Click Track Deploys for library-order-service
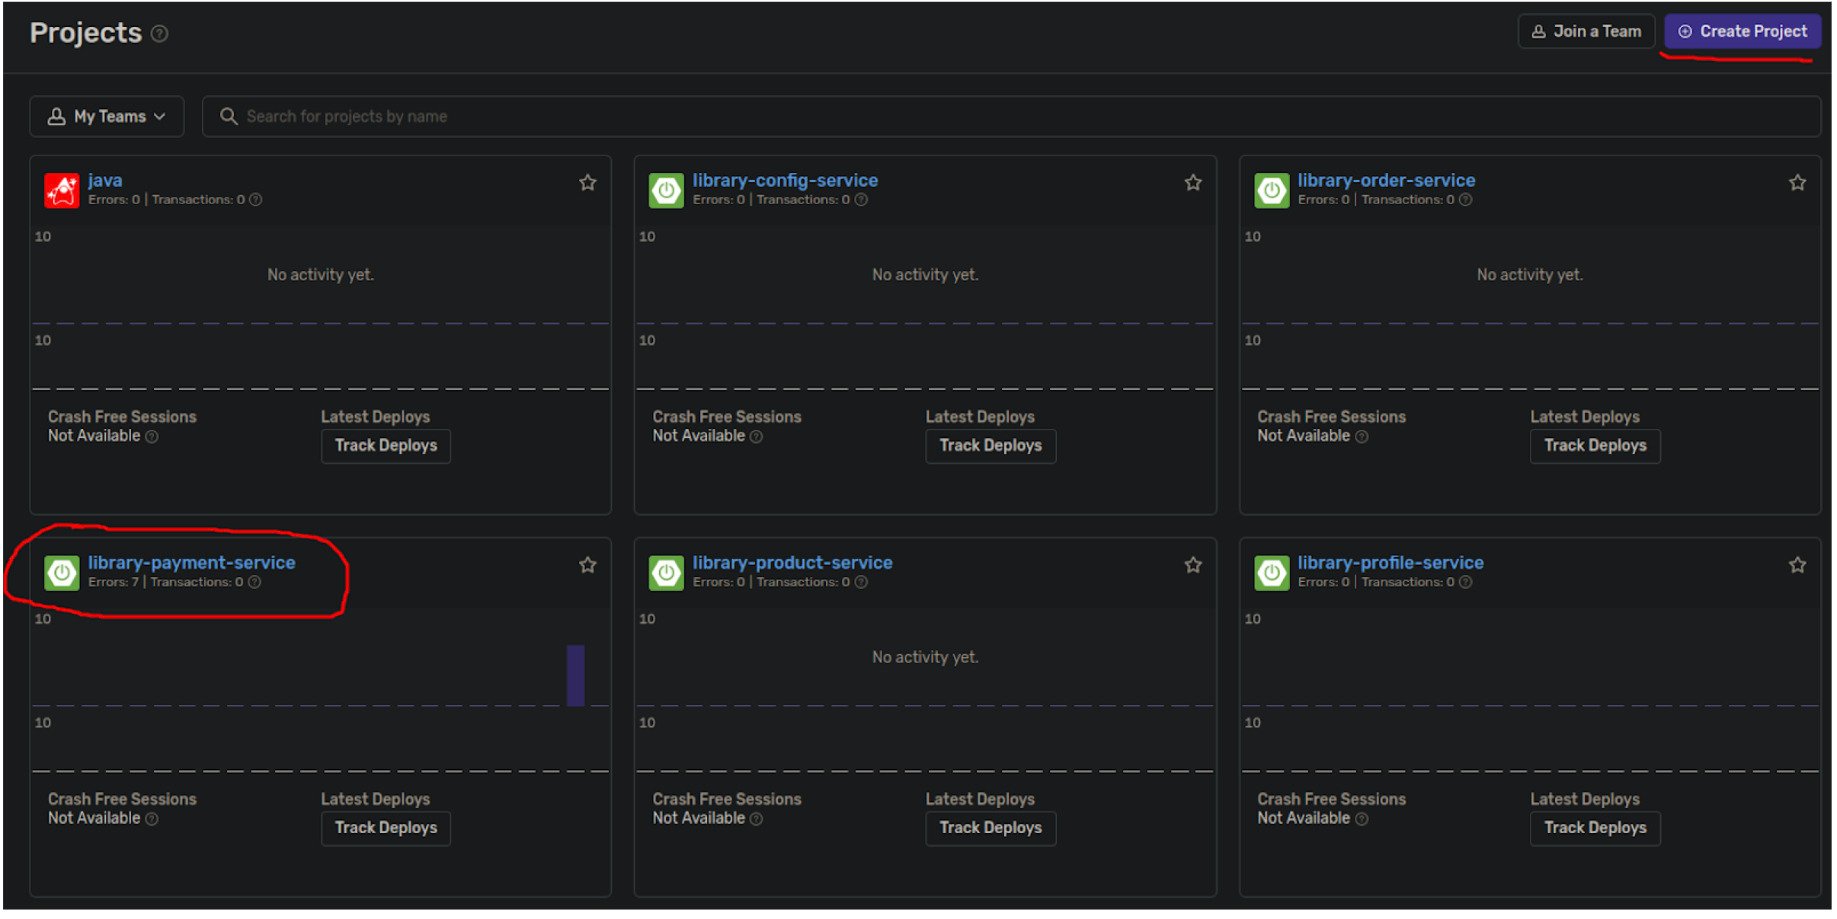This screenshot has height=919, width=1837. coord(1595,446)
